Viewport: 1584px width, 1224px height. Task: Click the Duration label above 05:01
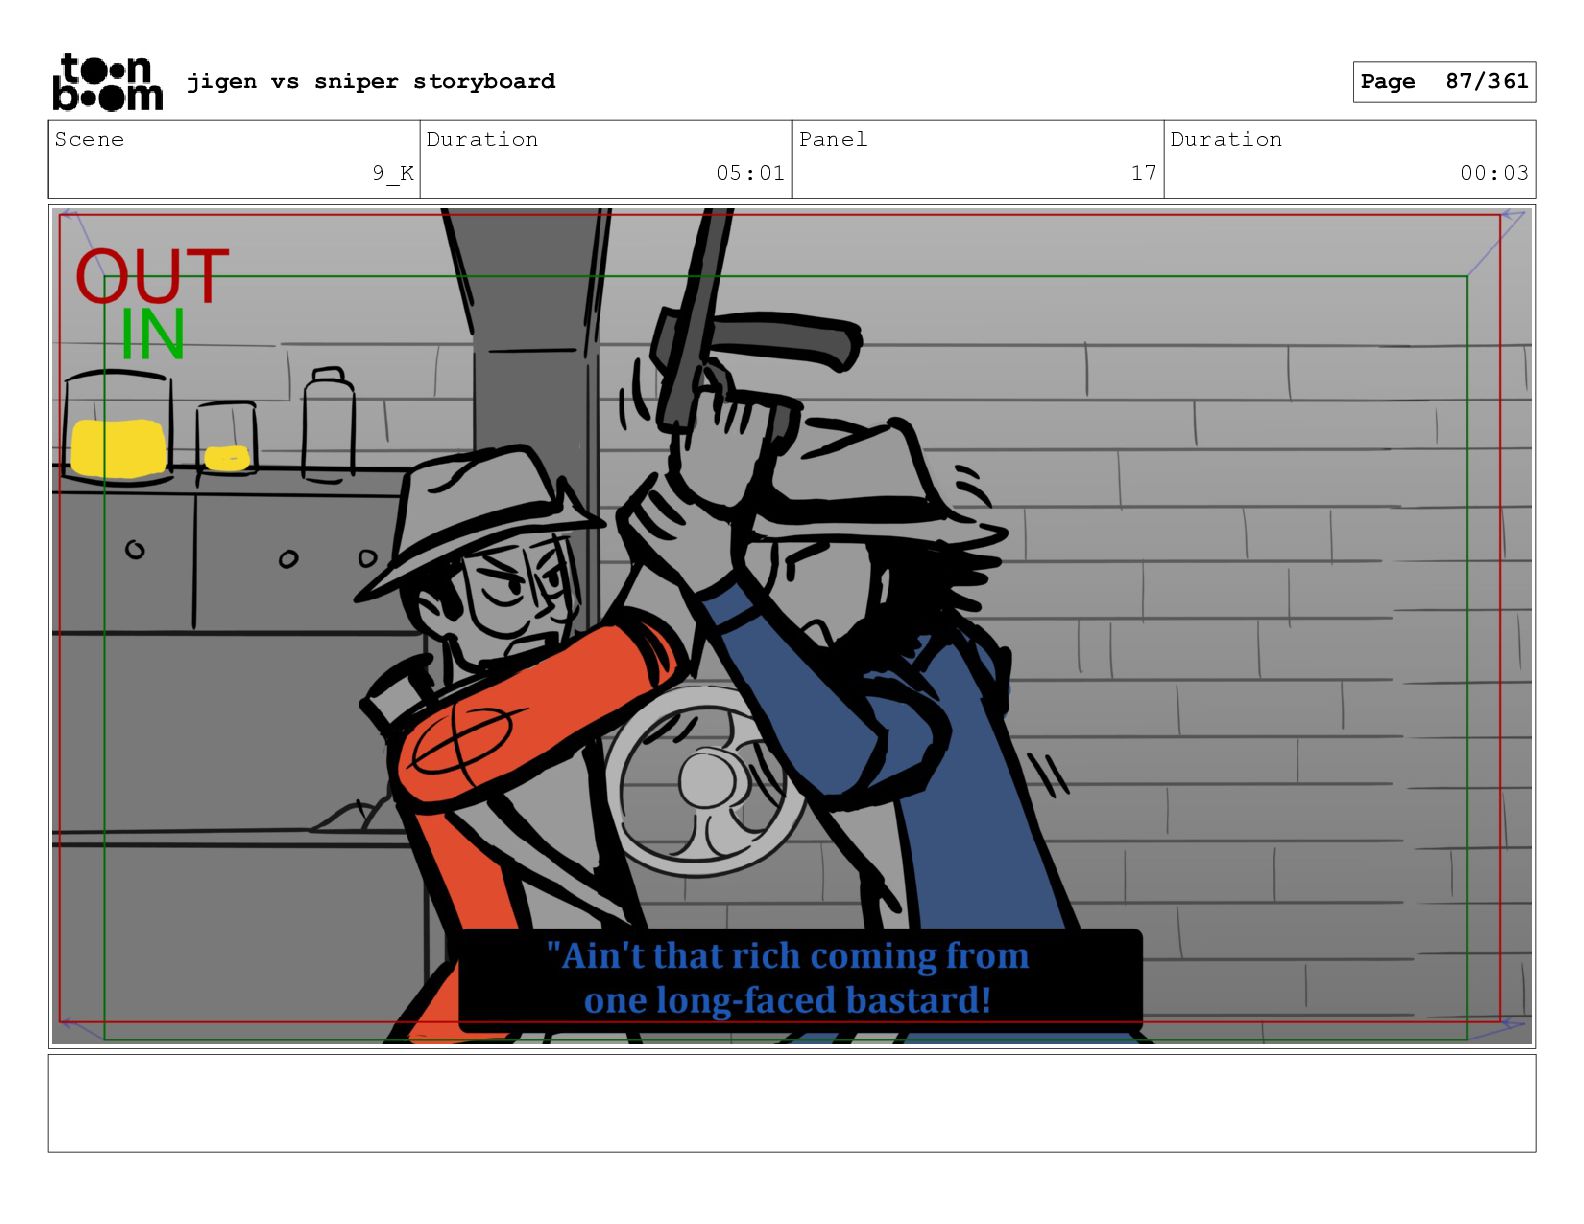click(482, 139)
